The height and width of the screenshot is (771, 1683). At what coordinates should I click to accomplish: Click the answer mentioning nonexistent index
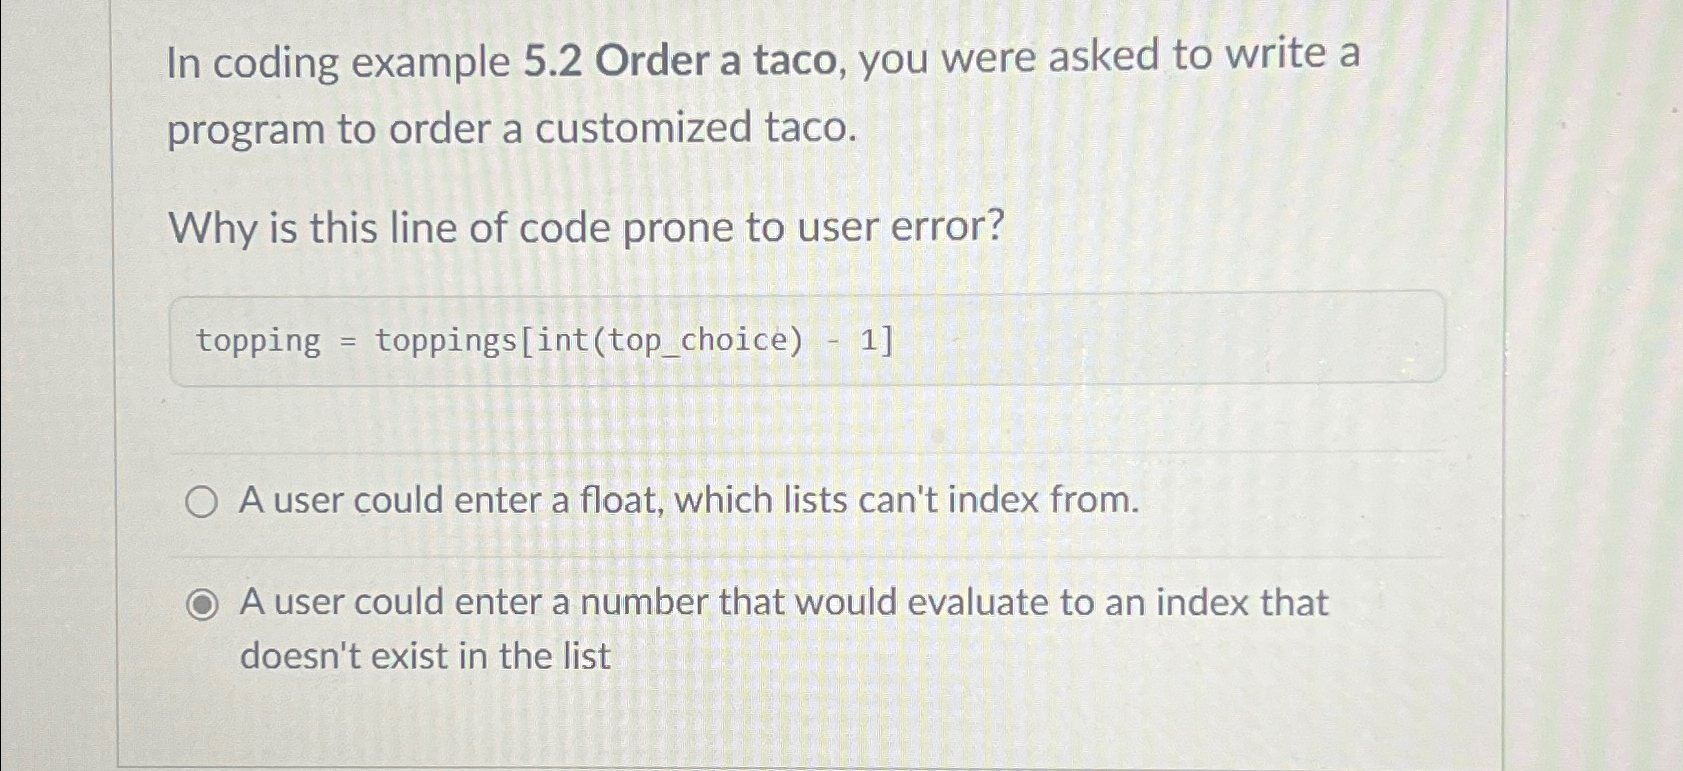pos(783,602)
